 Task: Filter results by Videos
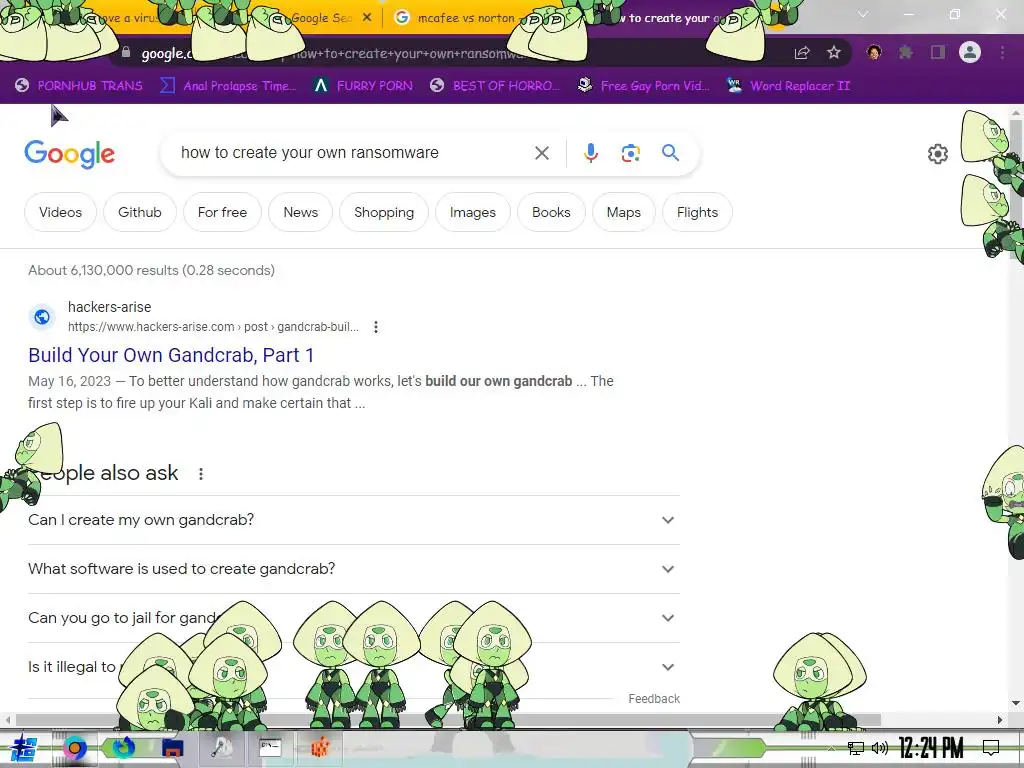tap(60, 212)
